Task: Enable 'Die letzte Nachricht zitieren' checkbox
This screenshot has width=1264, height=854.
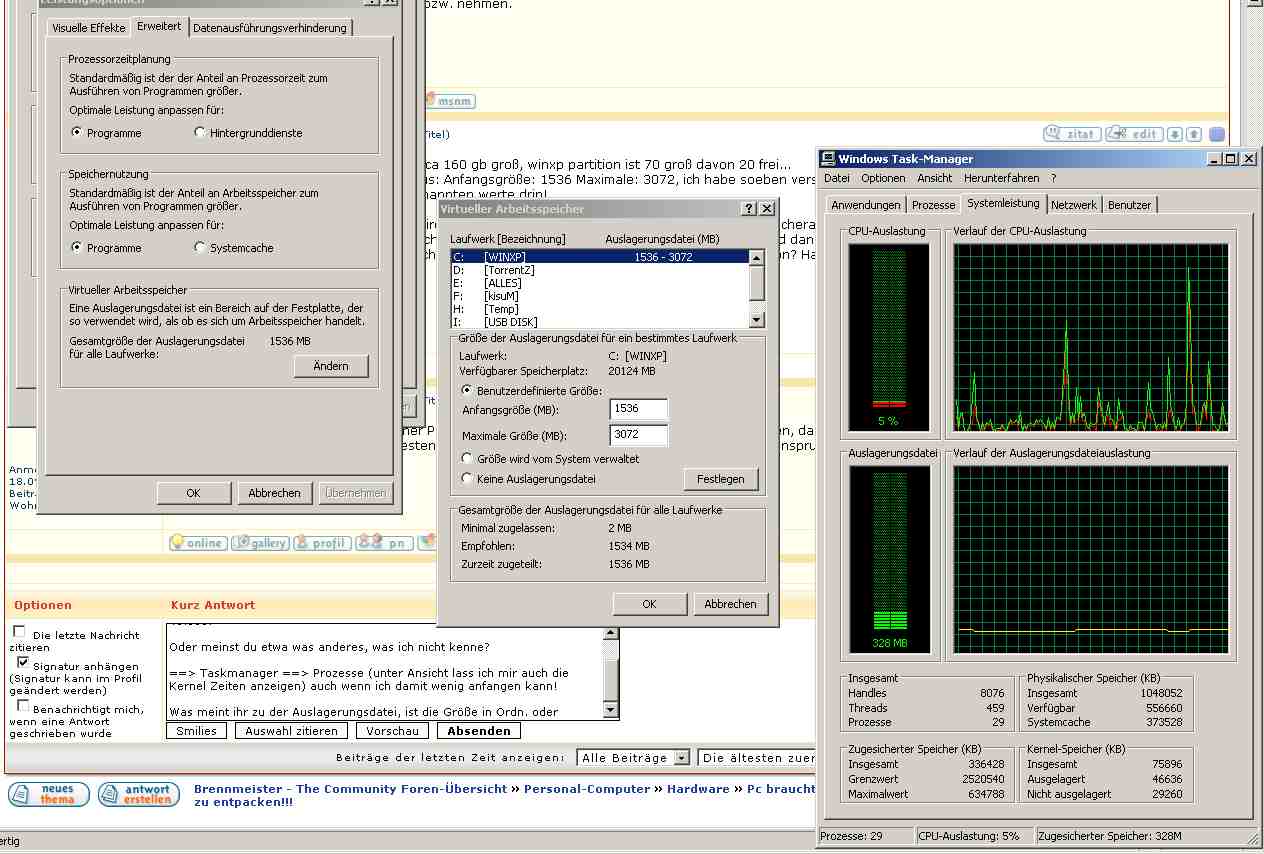Action: pyautogui.click(x=19, y=632)
